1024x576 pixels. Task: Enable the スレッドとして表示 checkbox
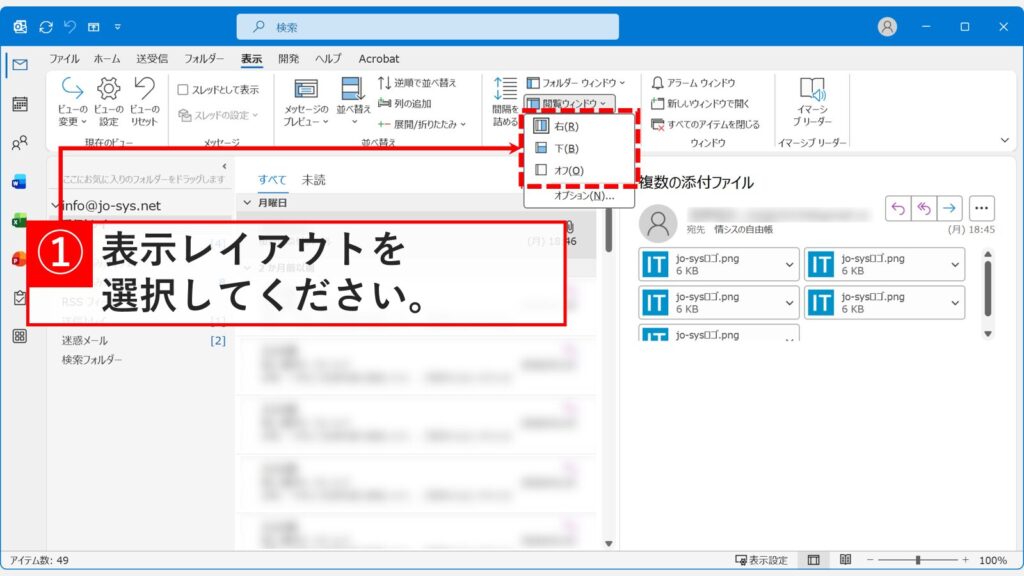tap(186, 89)
